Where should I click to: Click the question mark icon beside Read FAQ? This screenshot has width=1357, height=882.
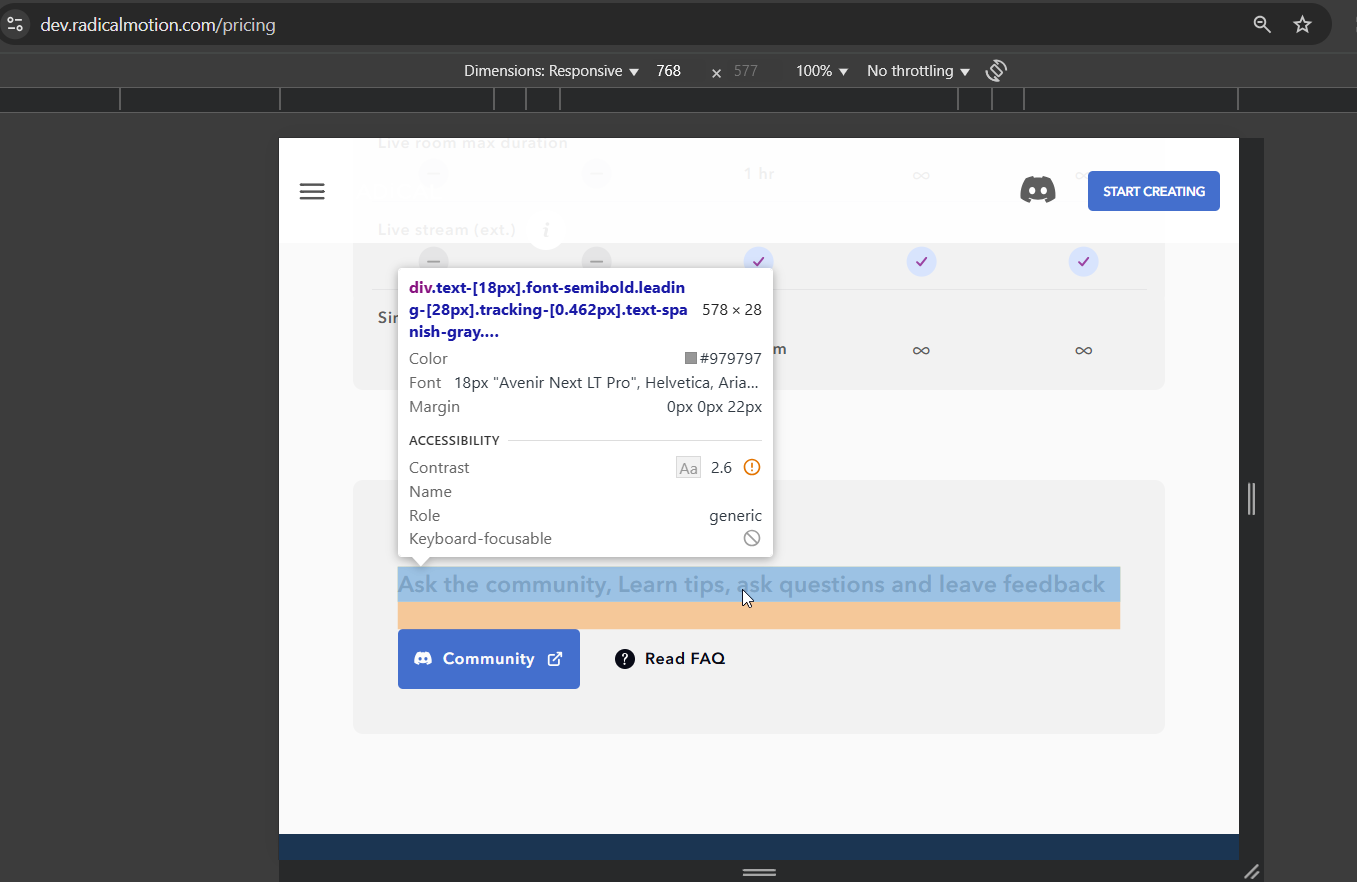pos(625,659)
